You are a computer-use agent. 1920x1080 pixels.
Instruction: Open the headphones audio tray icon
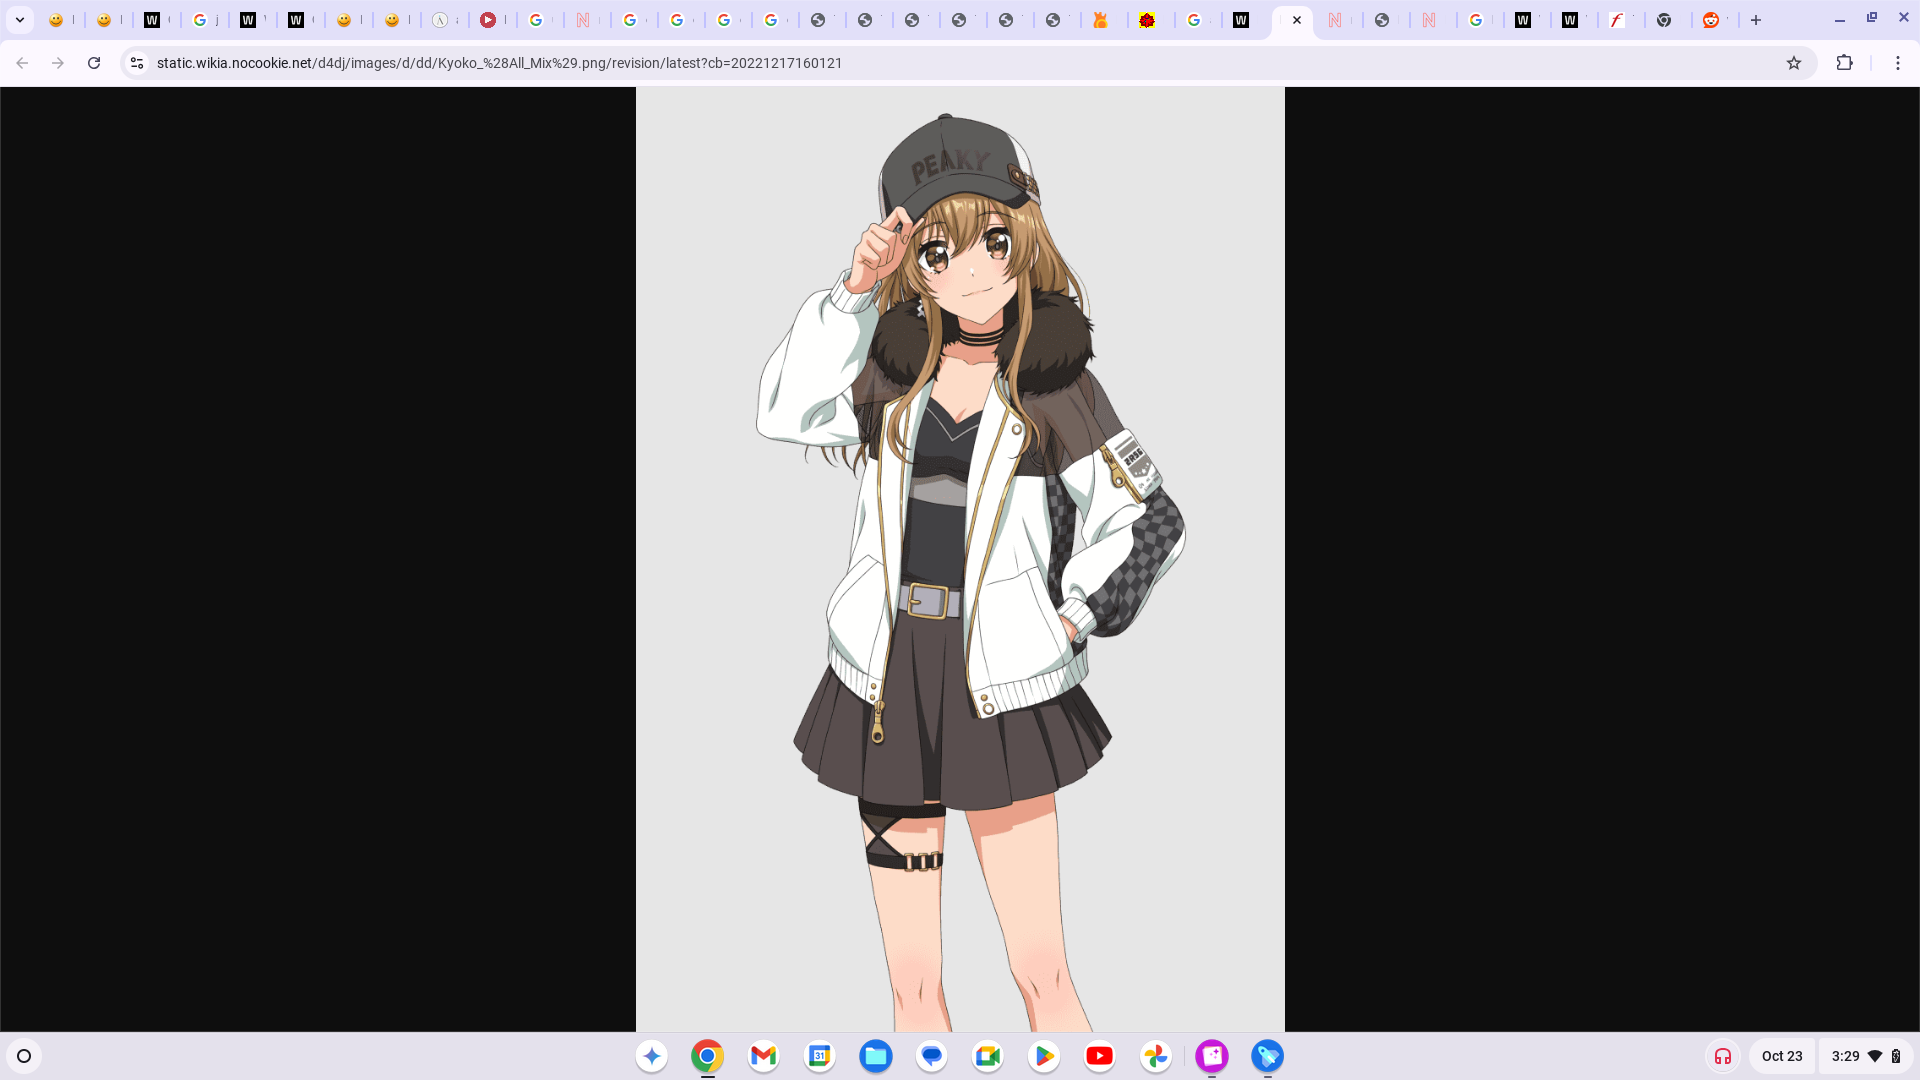(1723, 1056)
